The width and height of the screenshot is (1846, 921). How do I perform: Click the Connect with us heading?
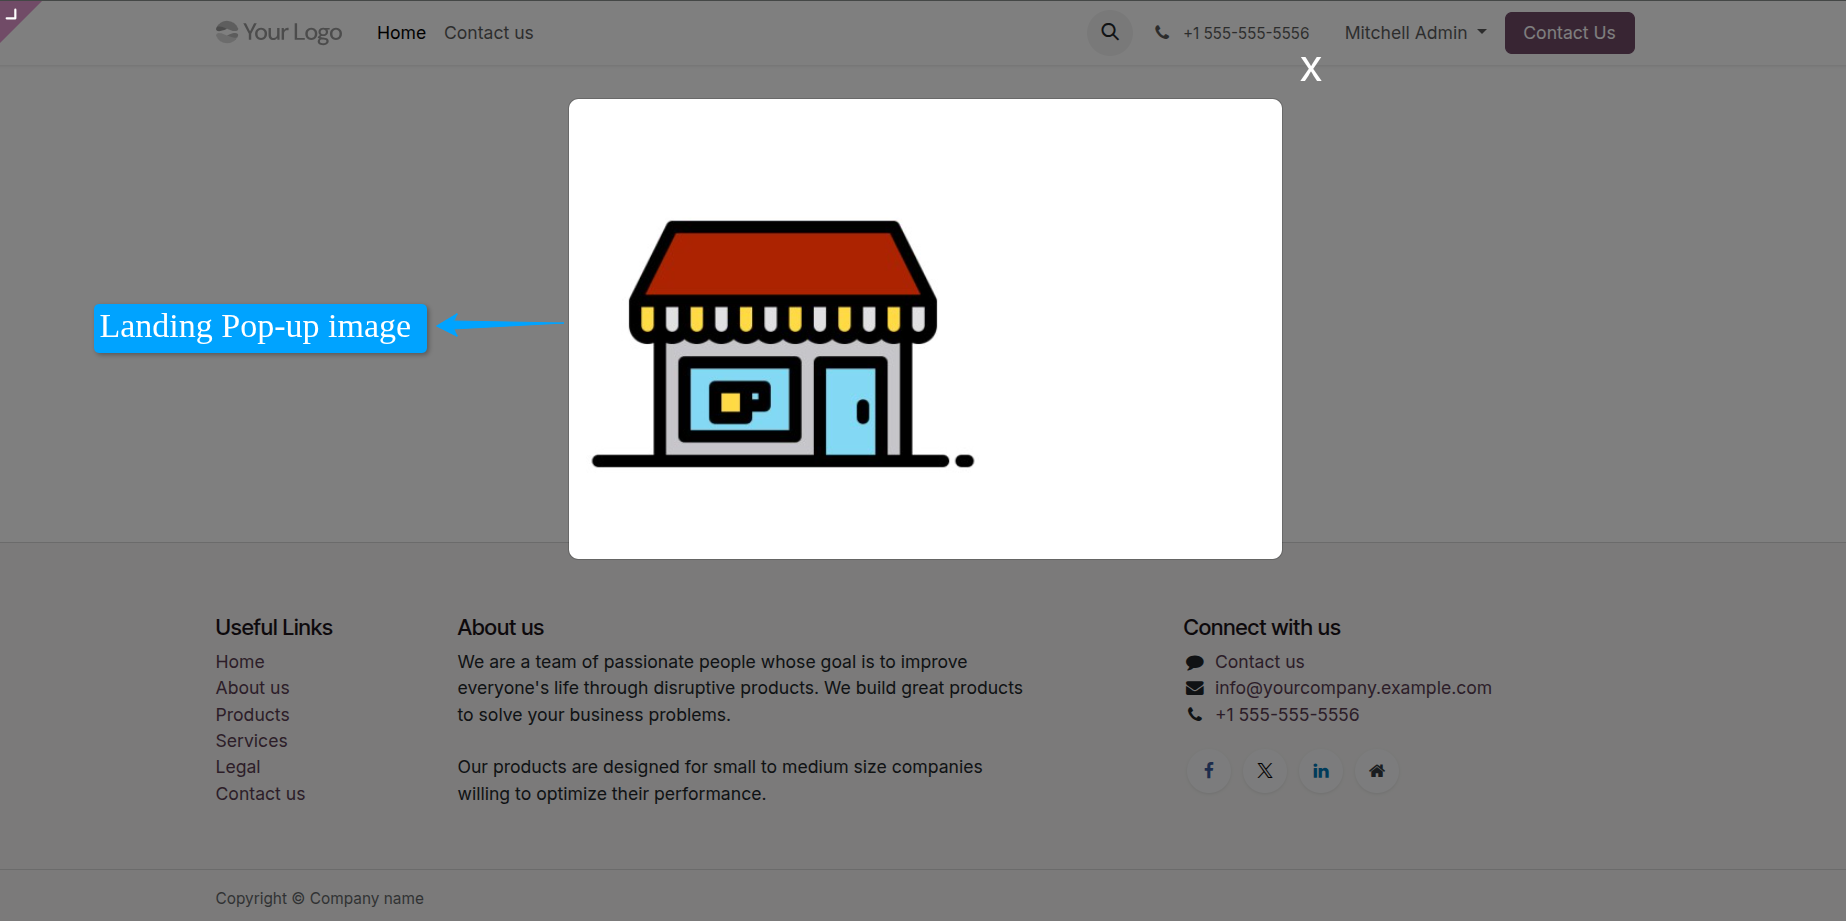pos(1262,628)
